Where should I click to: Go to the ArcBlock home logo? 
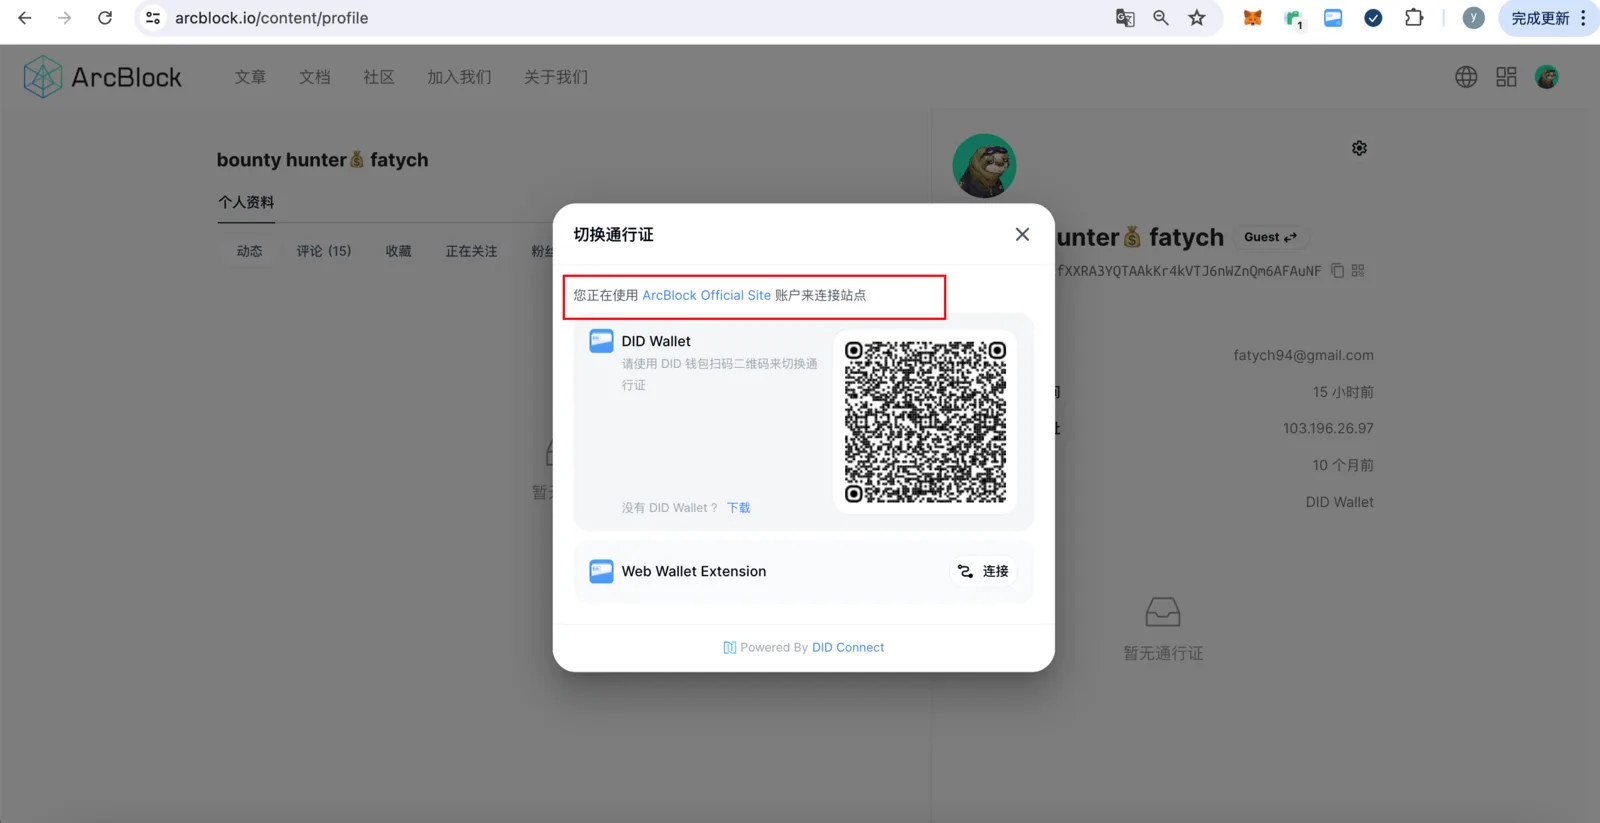[x=102, y=77]
